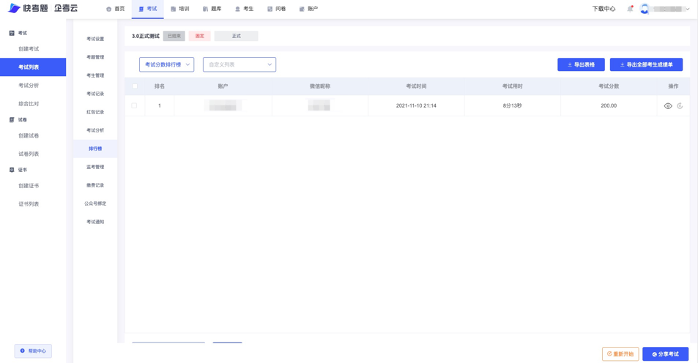Click the 重新开始 button

[x=621, y=354]
